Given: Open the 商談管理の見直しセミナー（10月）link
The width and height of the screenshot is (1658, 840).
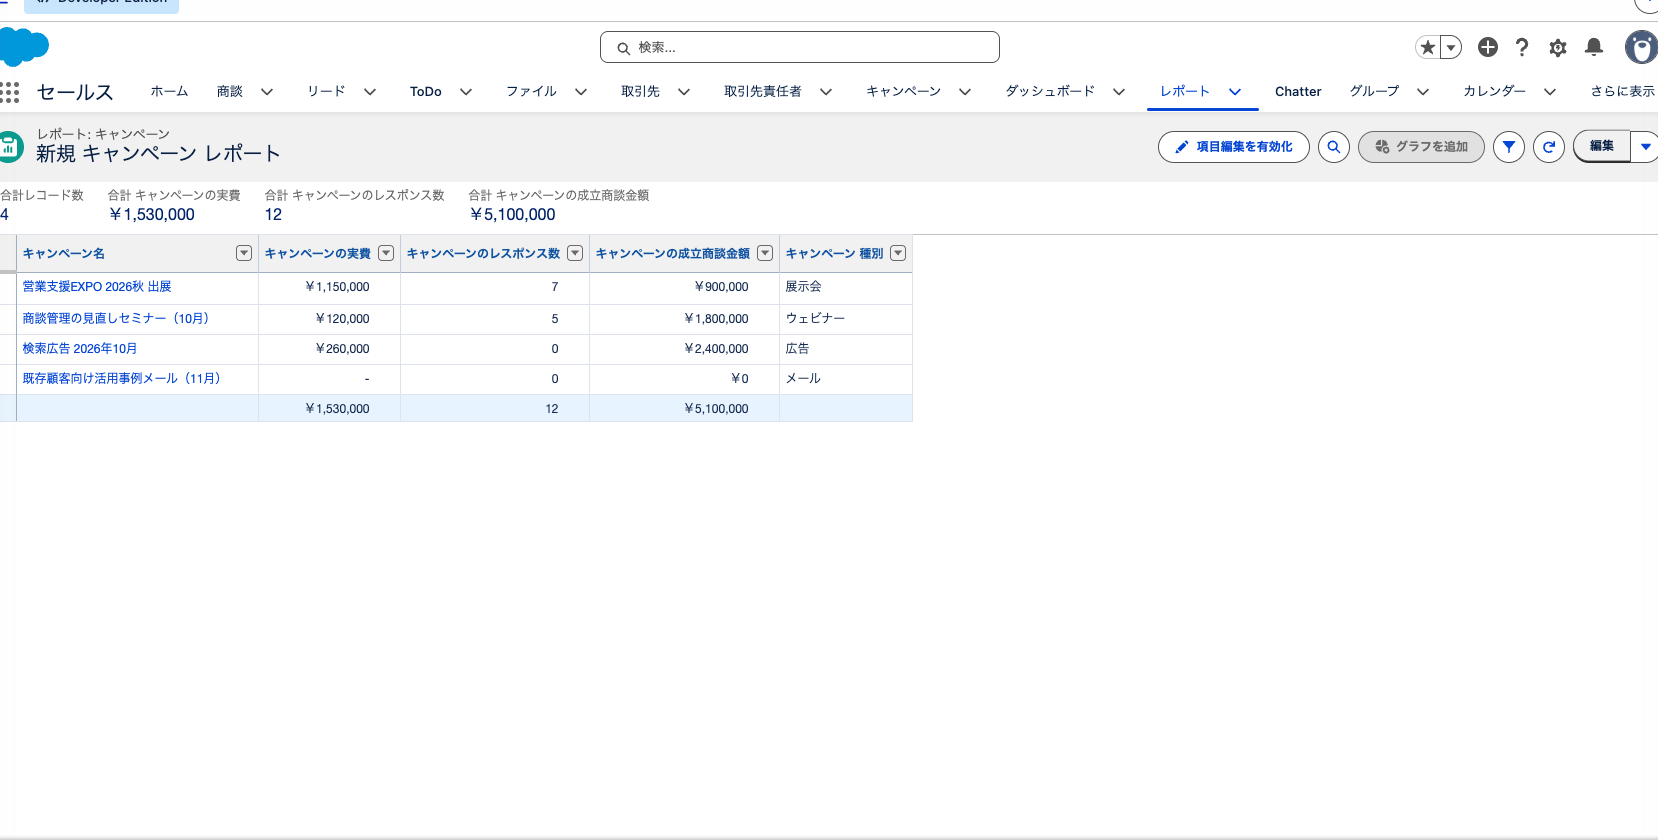Looking at the screenshot, I should (x=116, y=318).
